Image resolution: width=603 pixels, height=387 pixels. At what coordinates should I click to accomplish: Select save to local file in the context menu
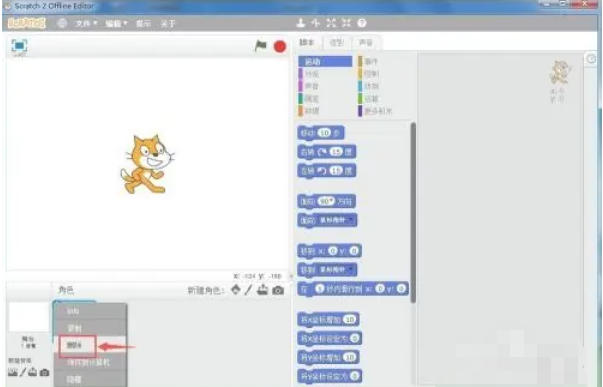90,363
